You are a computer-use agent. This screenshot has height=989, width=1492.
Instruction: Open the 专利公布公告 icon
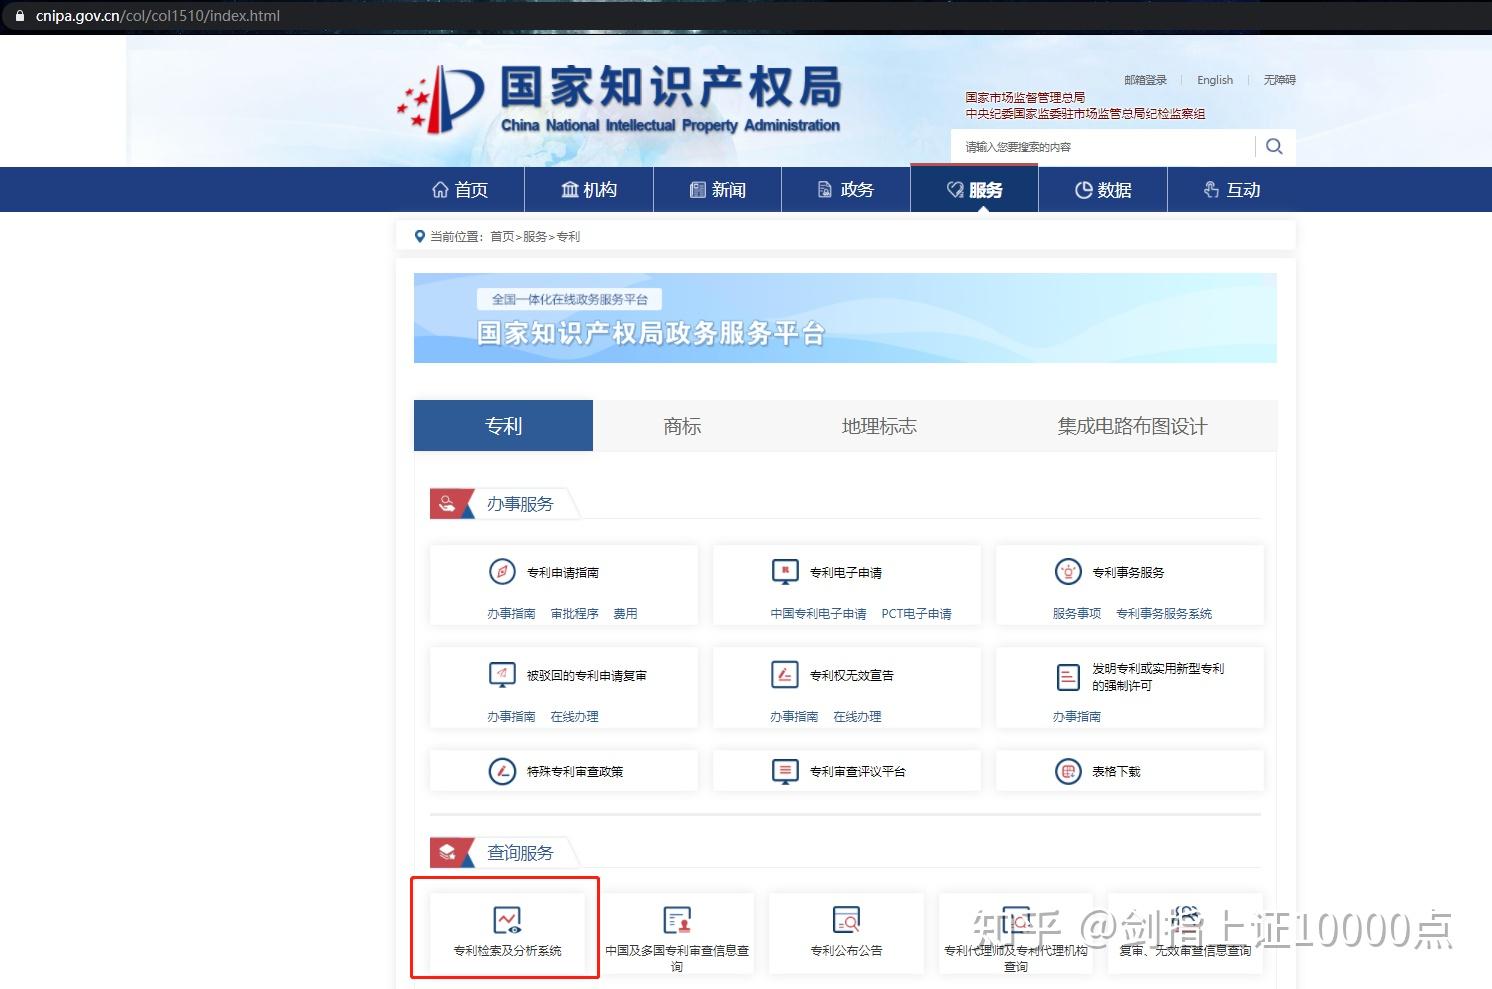[846, 920]
